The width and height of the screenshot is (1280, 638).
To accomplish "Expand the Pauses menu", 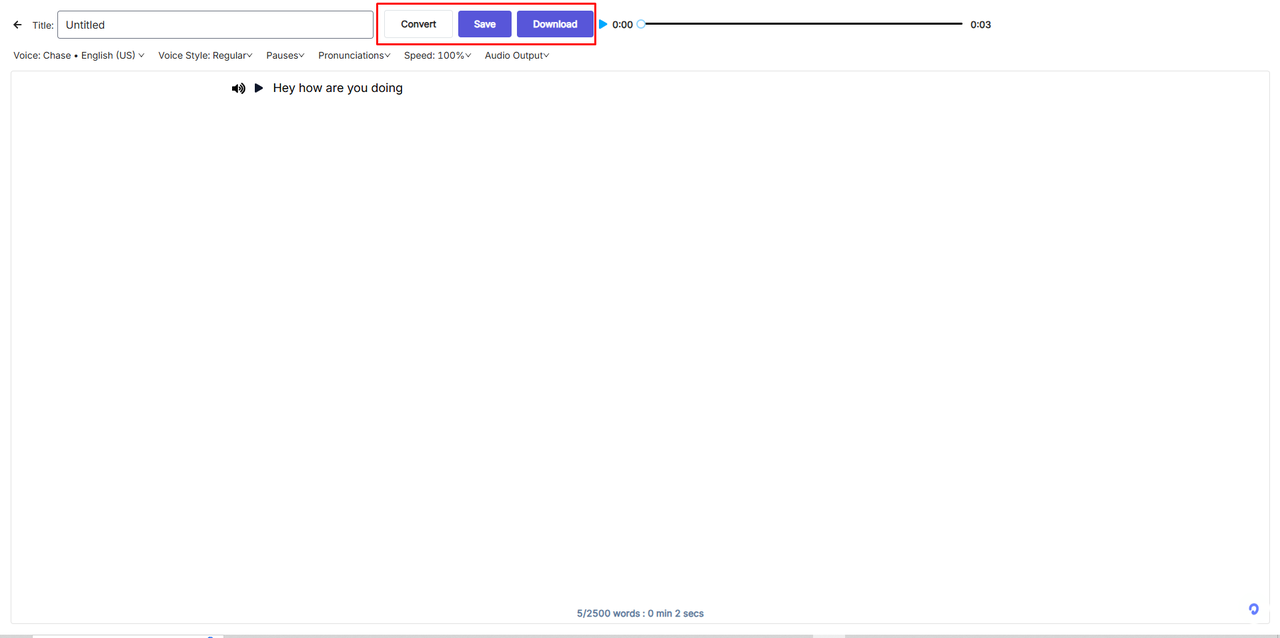I will tap(285, 56).
